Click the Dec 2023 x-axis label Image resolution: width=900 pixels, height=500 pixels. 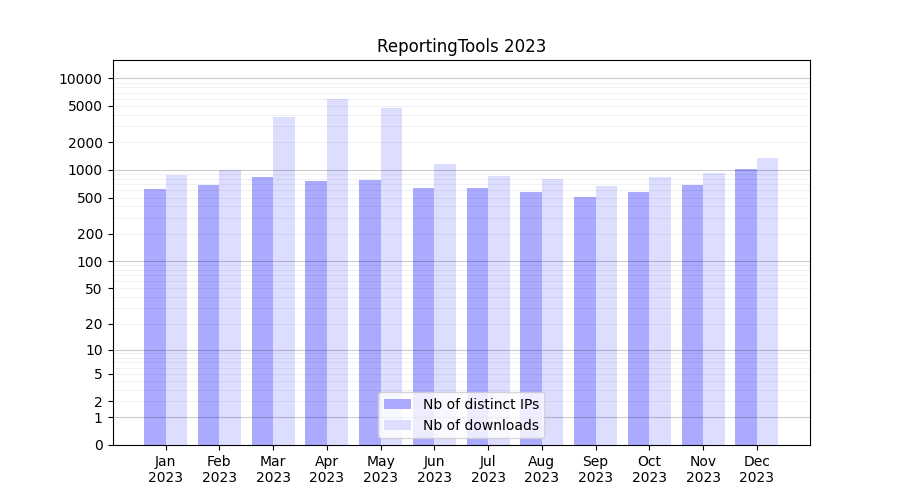point(757,469)
